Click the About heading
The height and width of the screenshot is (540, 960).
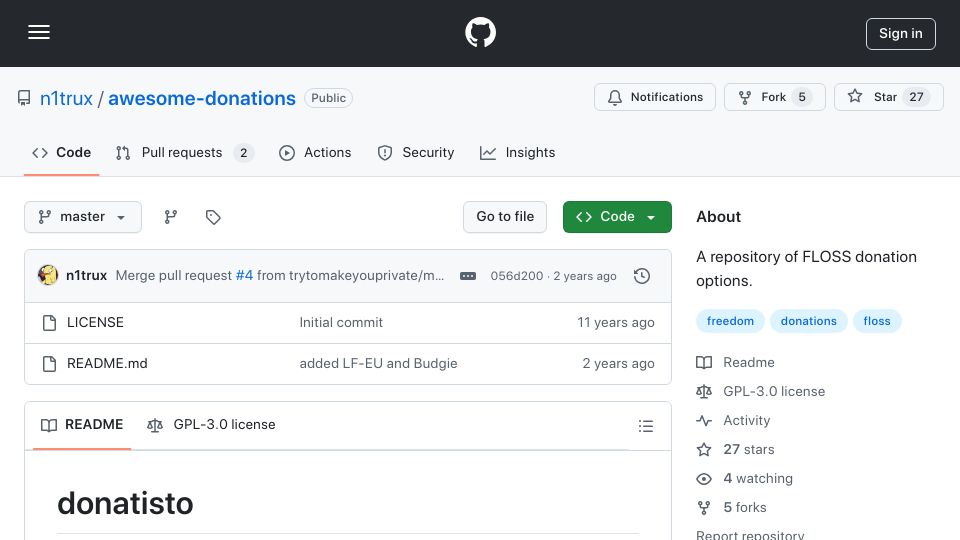pos(718,217)
